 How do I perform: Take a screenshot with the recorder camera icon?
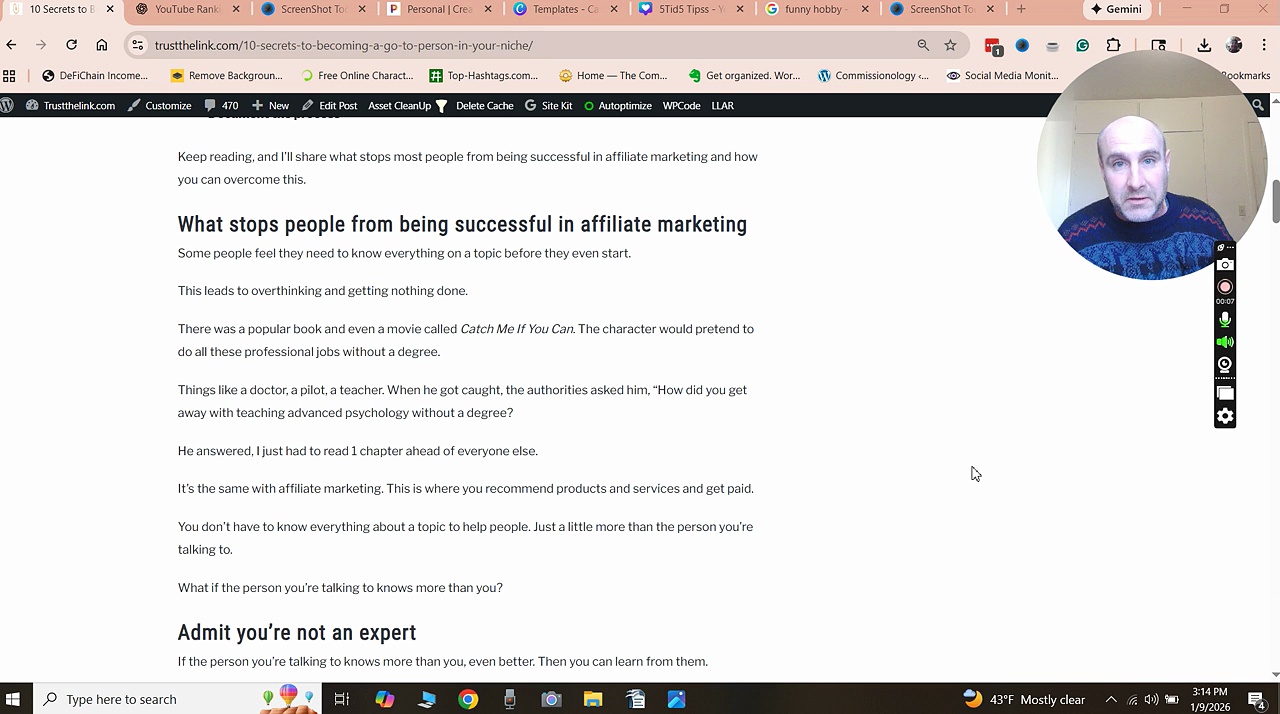(x=1225, y=264)
